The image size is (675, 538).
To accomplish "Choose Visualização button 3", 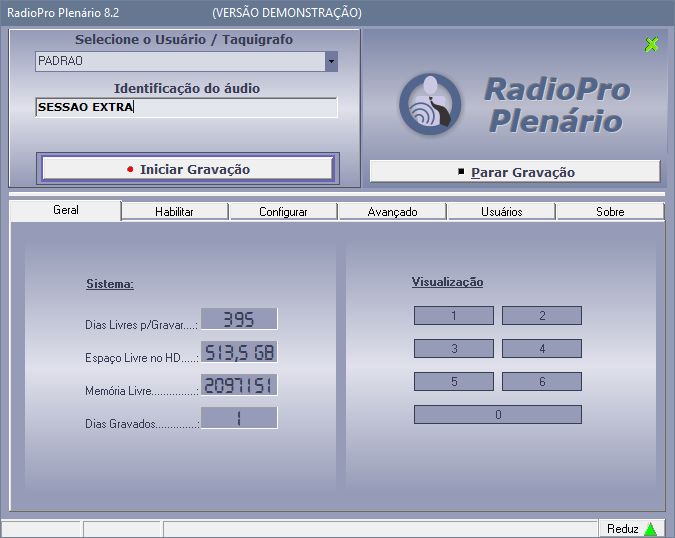I will (x=454, y=349).
